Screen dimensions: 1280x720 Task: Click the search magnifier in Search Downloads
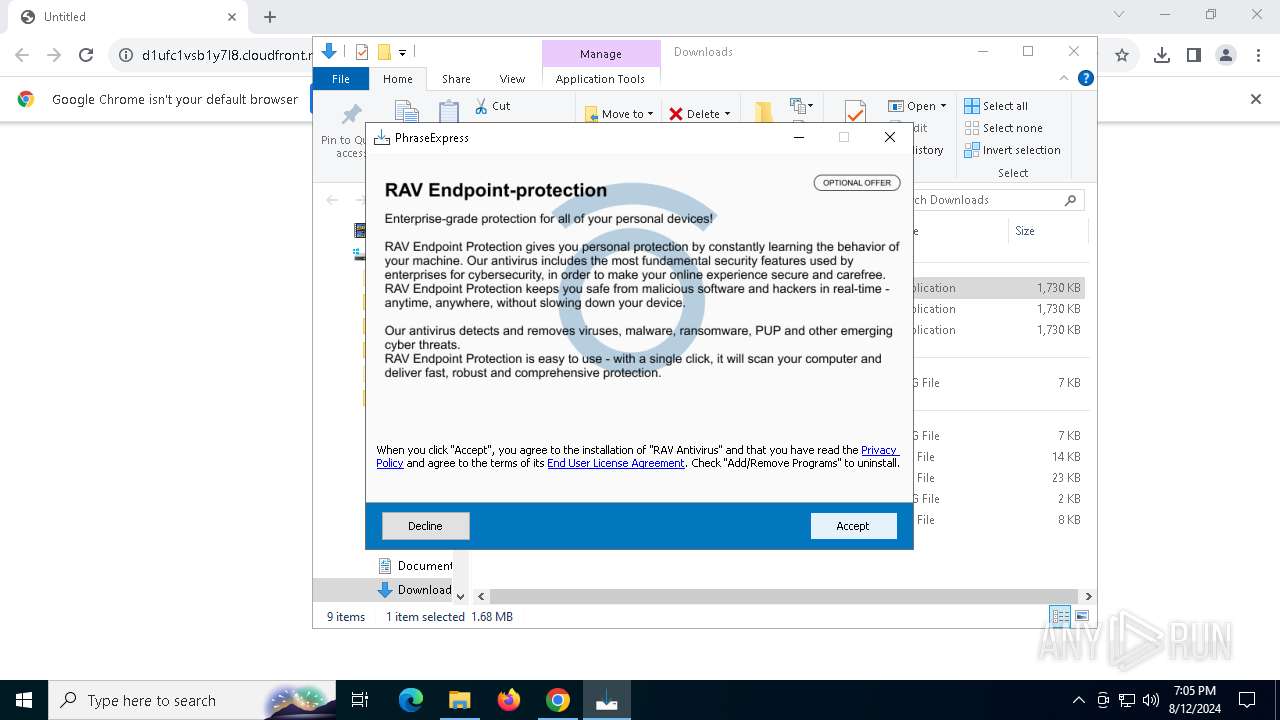(1070, 200)
